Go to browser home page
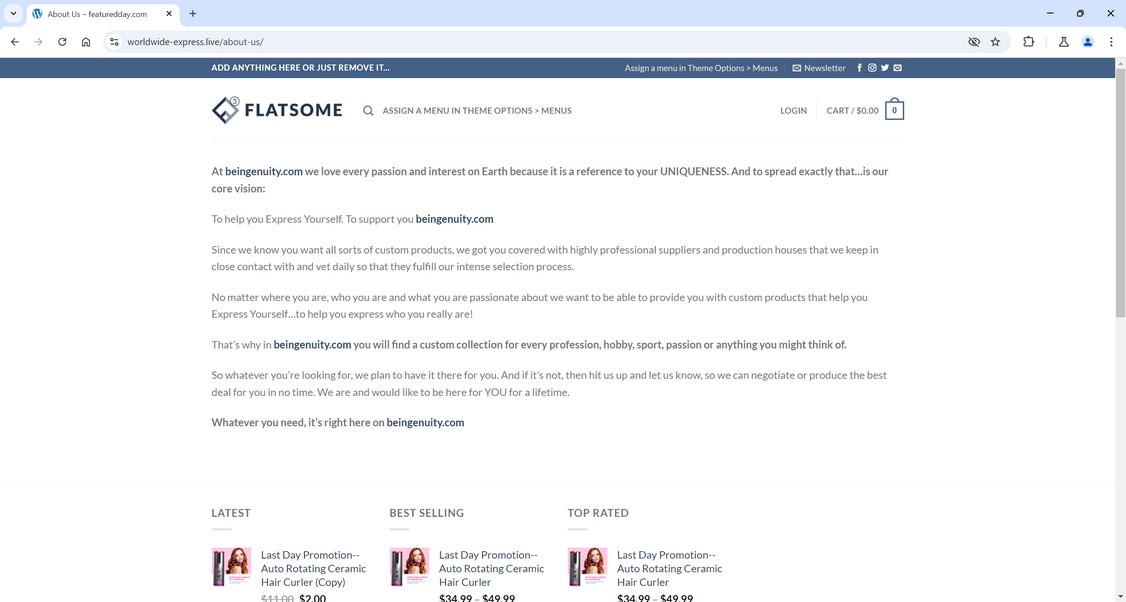 tap(86, 42)
